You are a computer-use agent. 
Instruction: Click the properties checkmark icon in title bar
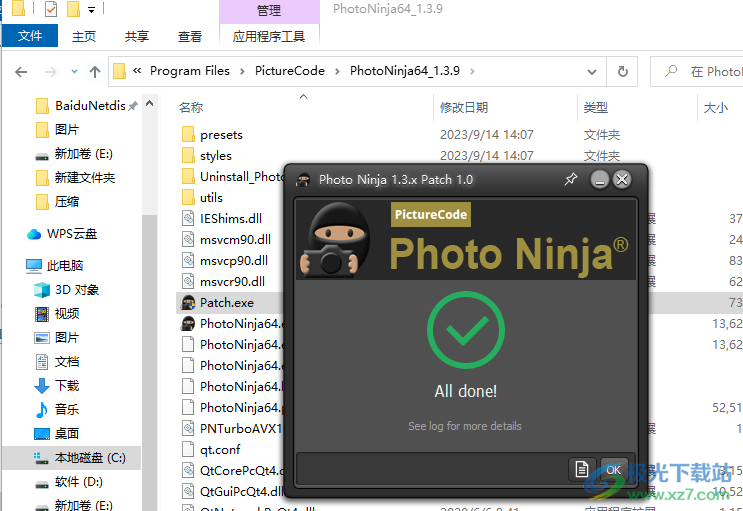(51, 9)
